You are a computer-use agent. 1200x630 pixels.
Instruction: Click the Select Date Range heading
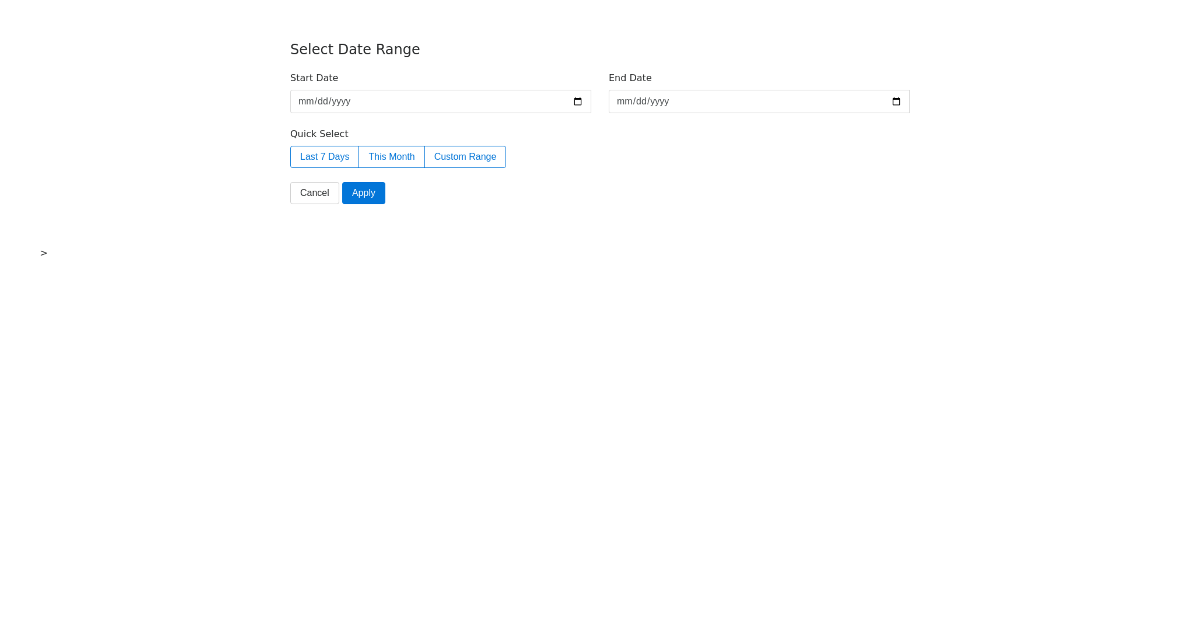click(355, 49)
